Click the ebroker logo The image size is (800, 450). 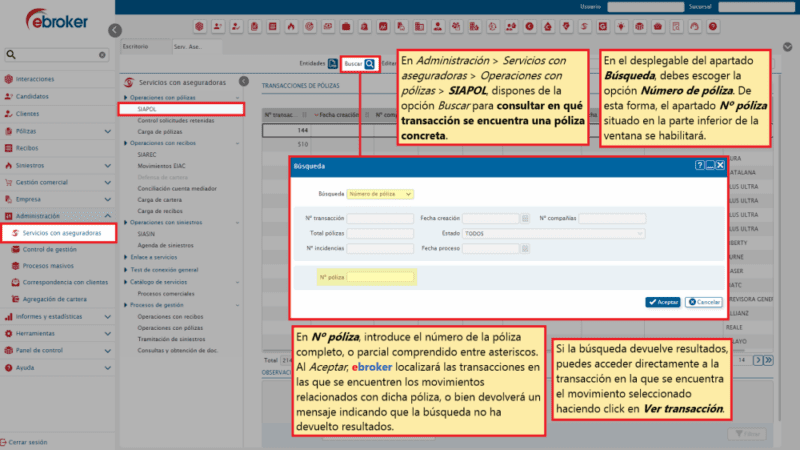pyautogui.click(x=57, y=20)
